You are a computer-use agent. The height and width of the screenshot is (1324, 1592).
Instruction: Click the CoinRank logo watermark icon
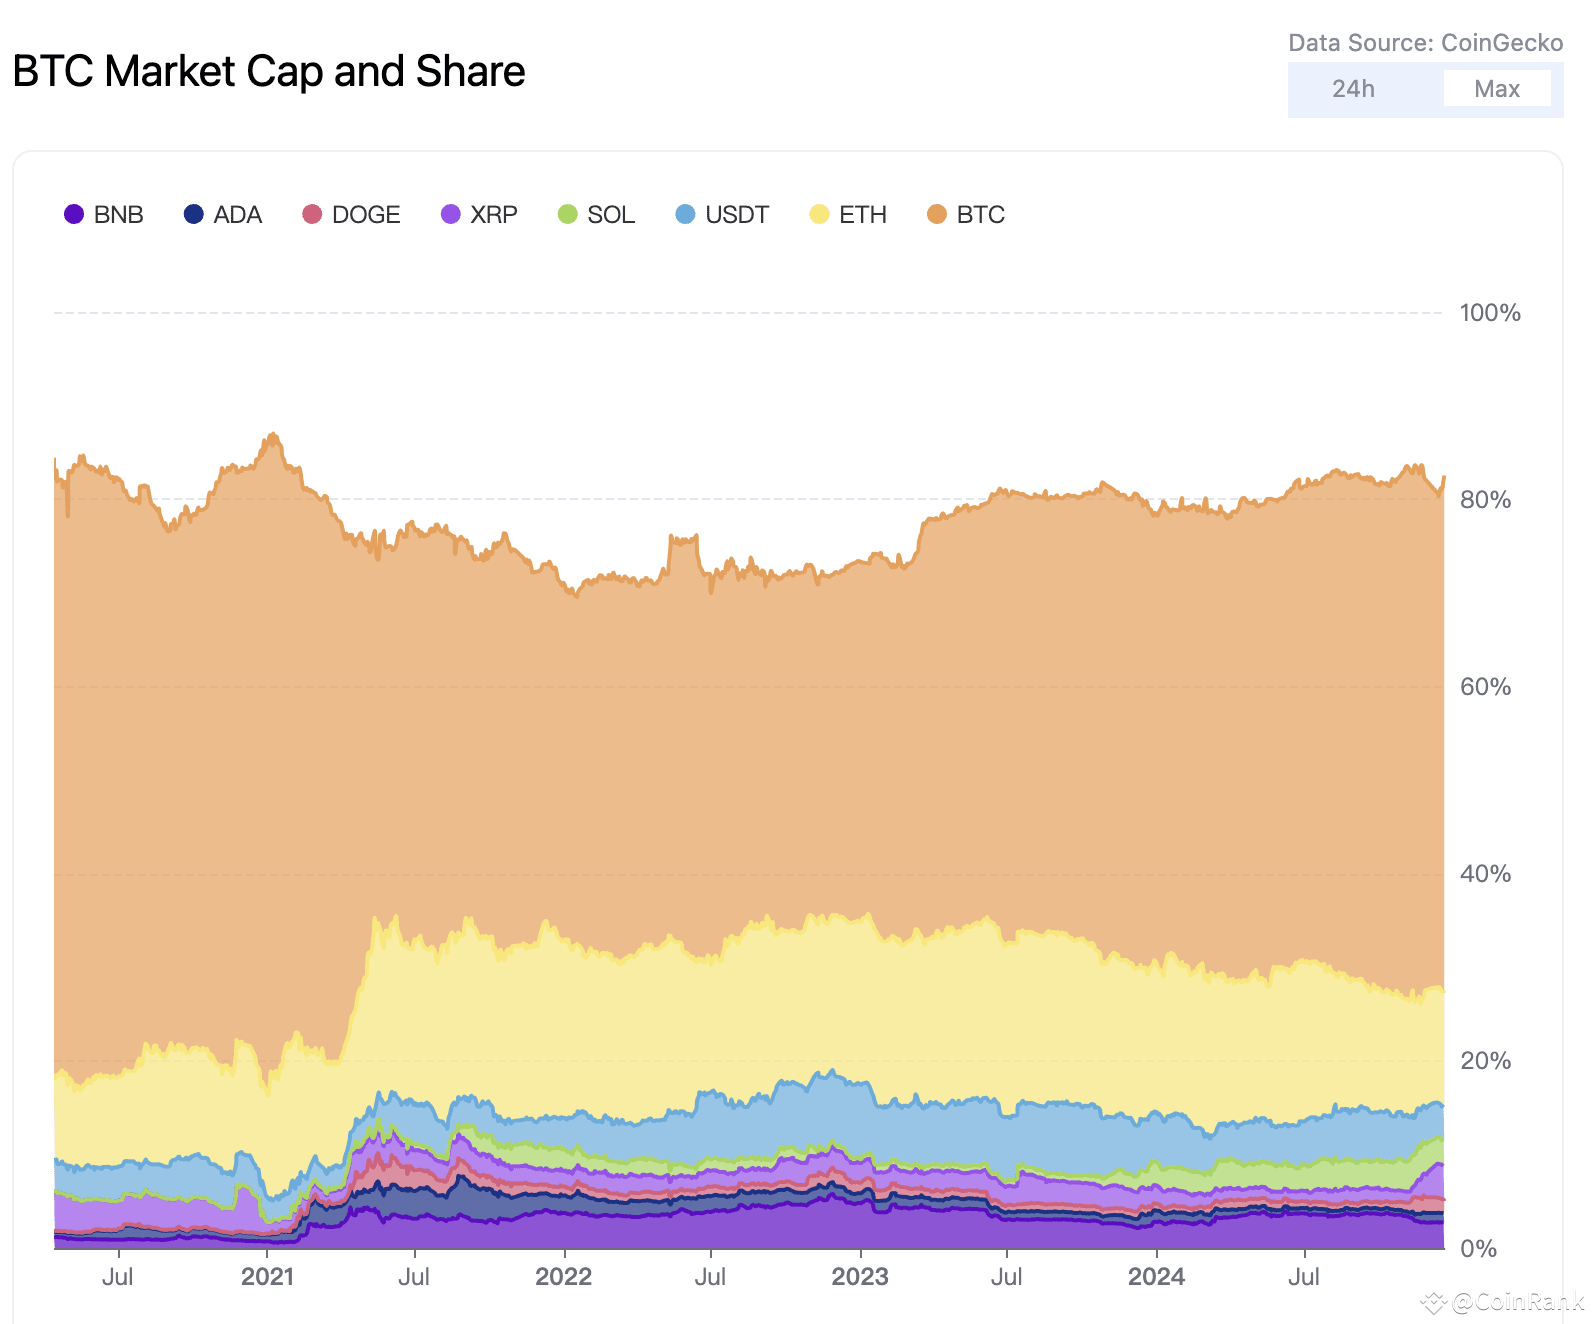pos(1434,1303)
